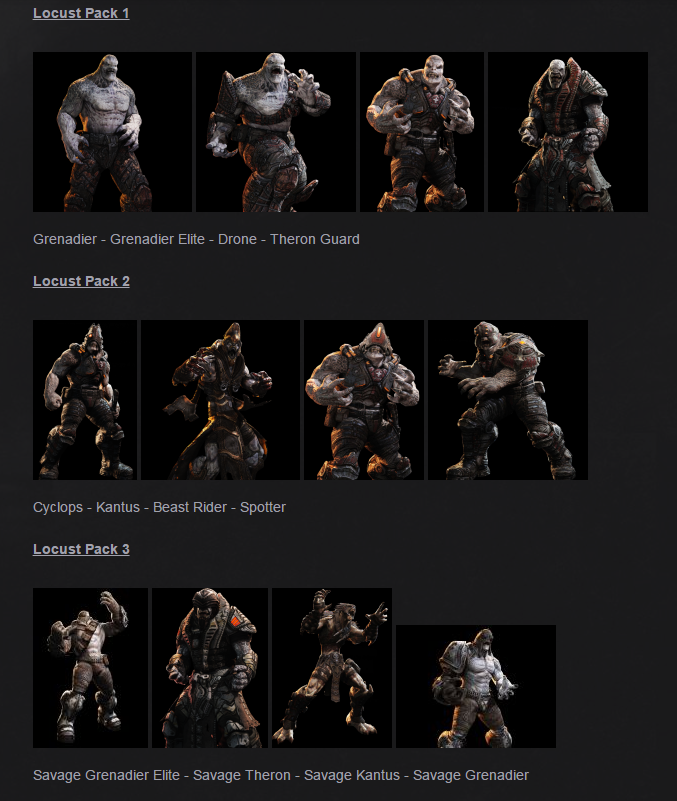The height and width of the screenshot is (801, 677).
Task: Click the Drone character image in Pack 1
Action: (421, 132)
